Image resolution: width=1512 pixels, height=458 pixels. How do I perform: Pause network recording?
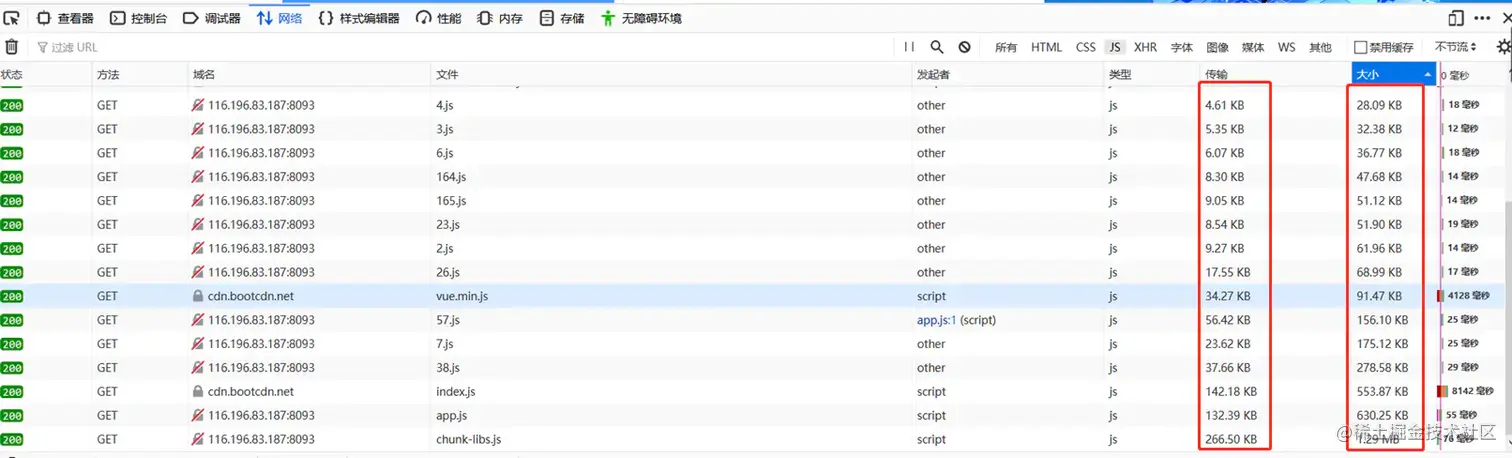909,47
